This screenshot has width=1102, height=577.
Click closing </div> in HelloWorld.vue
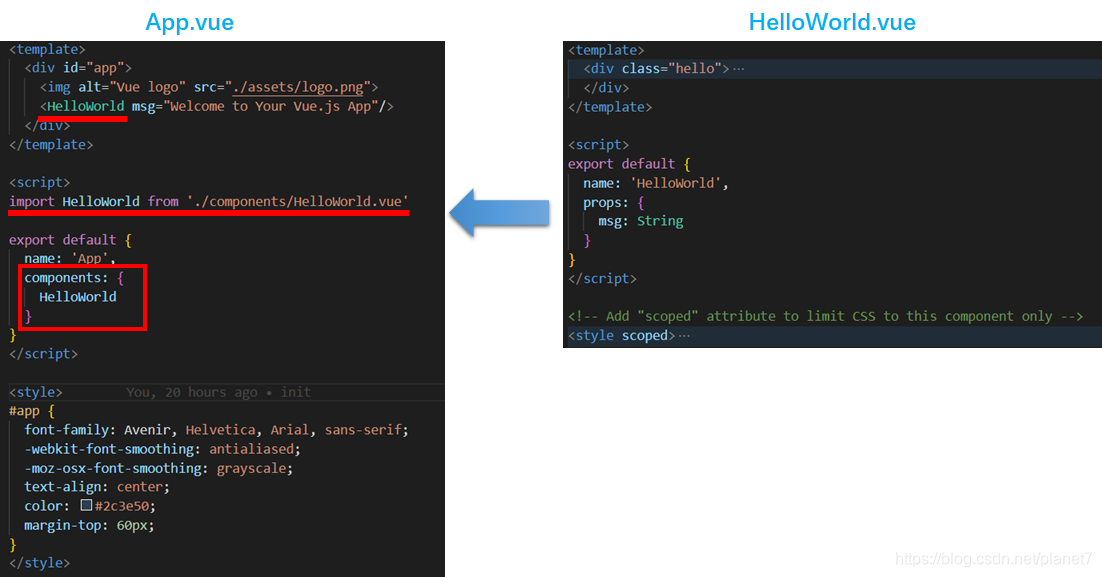(x=606, y=88)
